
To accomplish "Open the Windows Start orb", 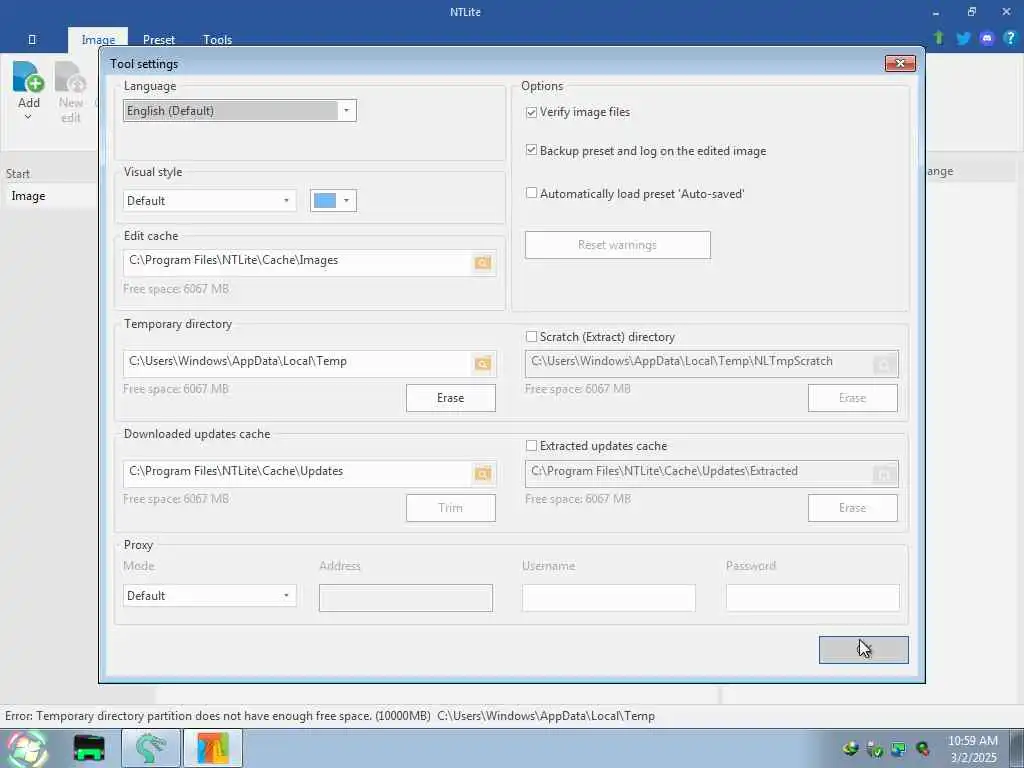I will [x=25, y=748].
